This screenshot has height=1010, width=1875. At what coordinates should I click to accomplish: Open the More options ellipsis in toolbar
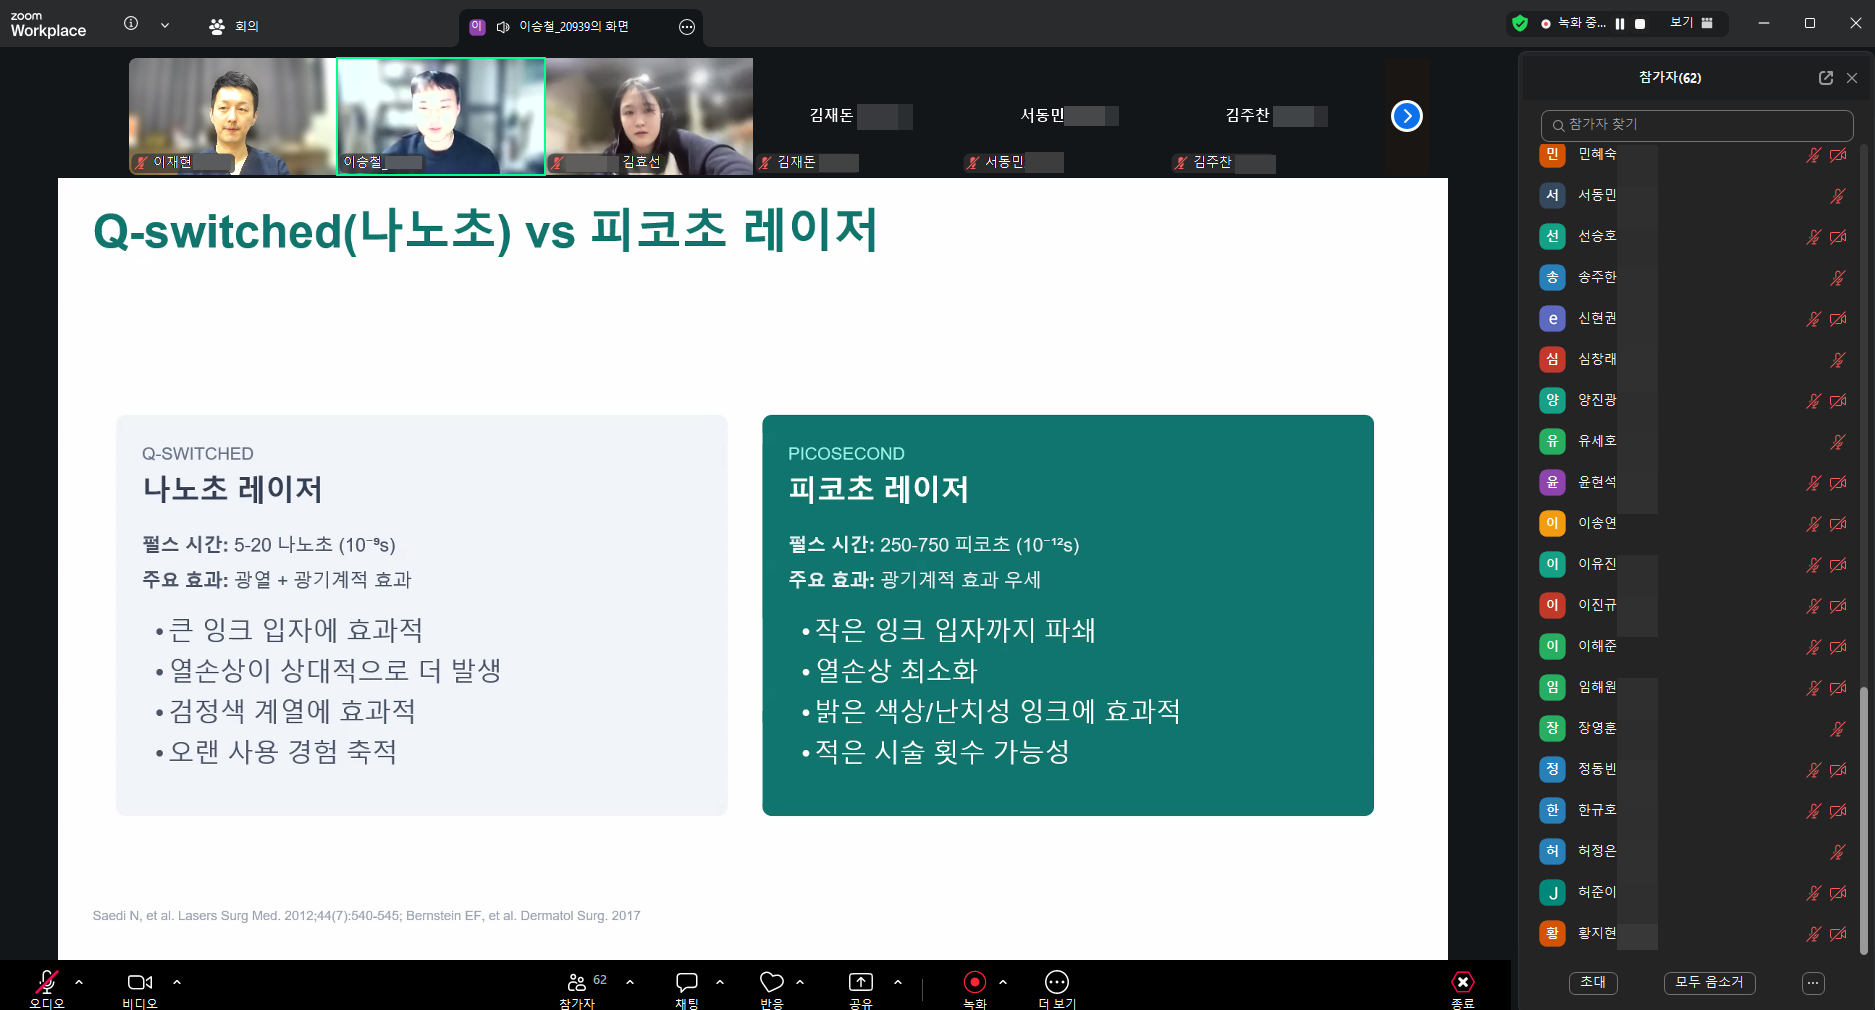tap(1056, 982)
